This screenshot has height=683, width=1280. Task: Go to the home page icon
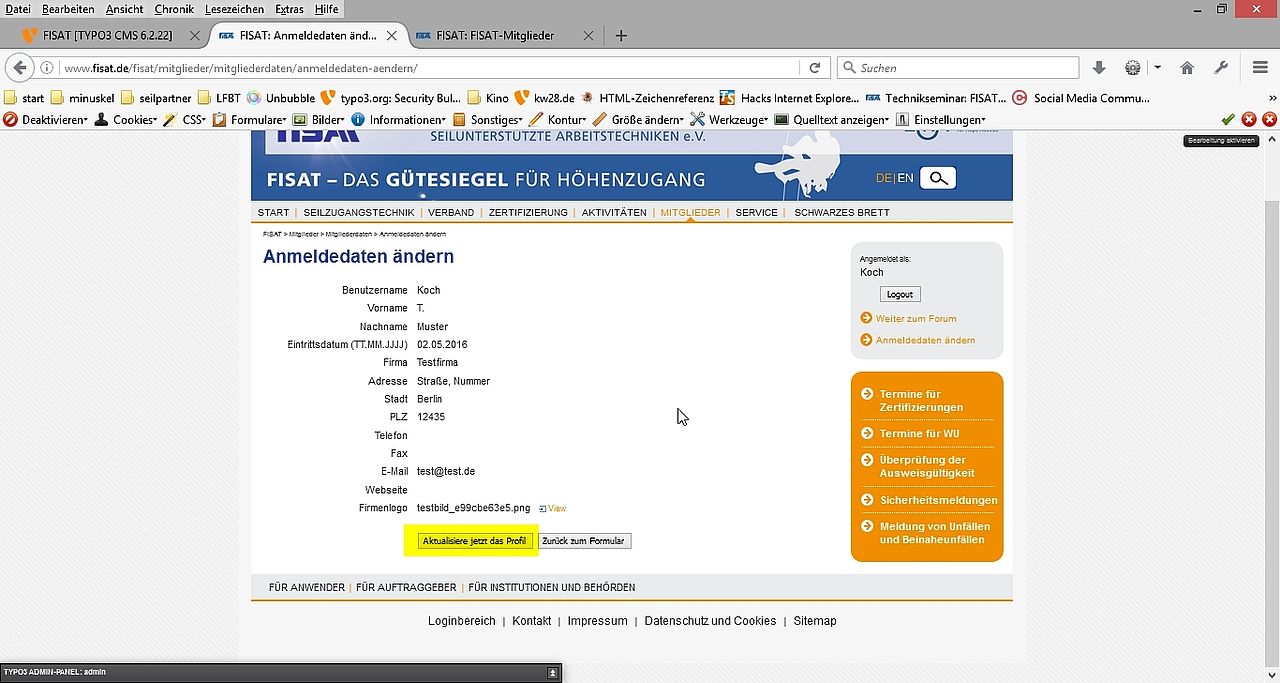click(1187, 68)
